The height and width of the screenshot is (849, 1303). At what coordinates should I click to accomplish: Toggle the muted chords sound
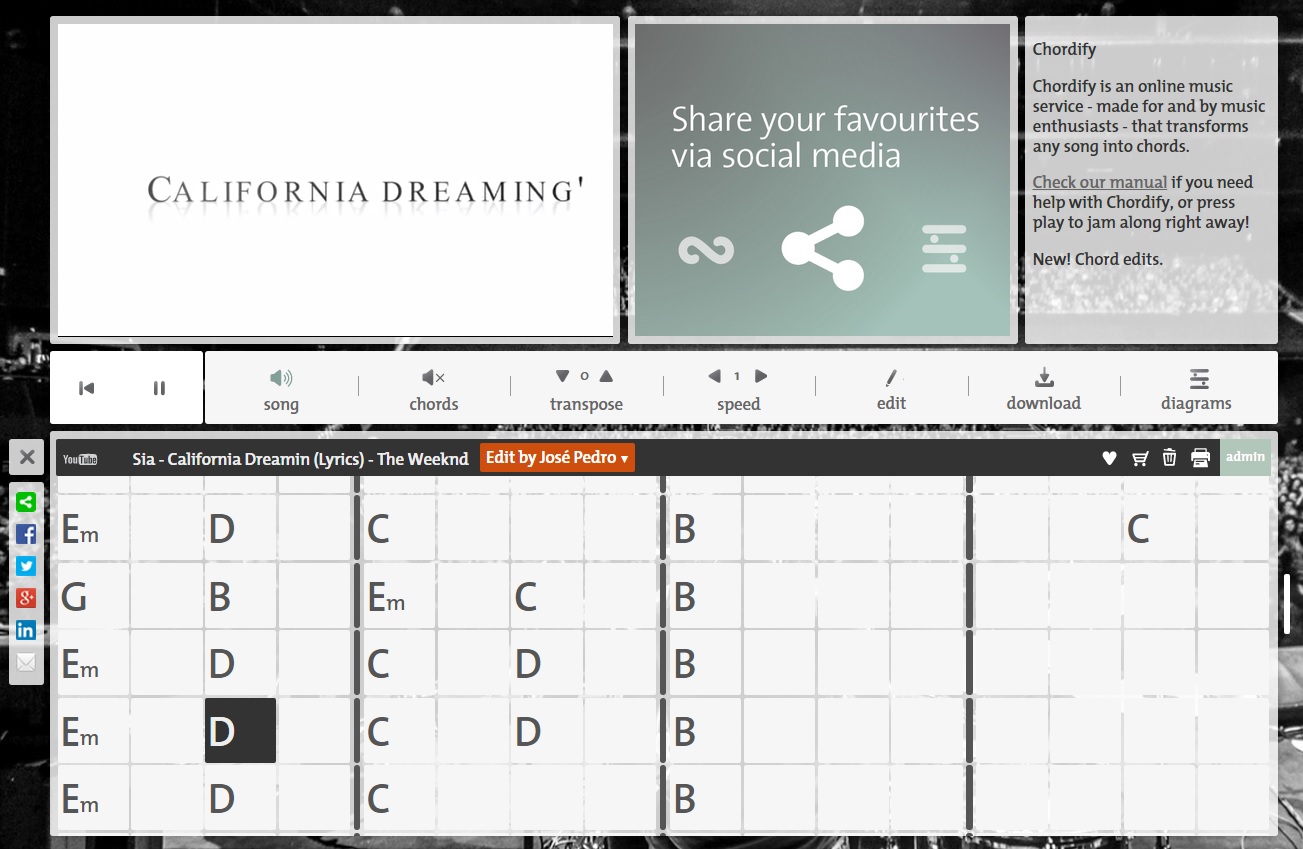[434, 378]
